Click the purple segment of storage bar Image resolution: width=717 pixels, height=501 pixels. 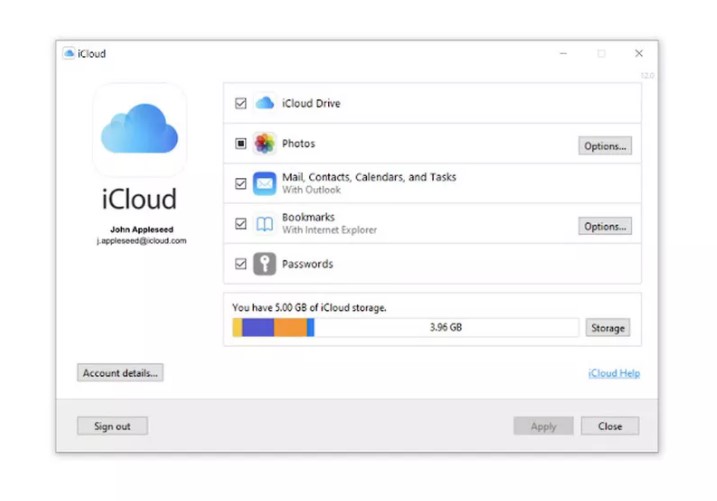(258, 327)
